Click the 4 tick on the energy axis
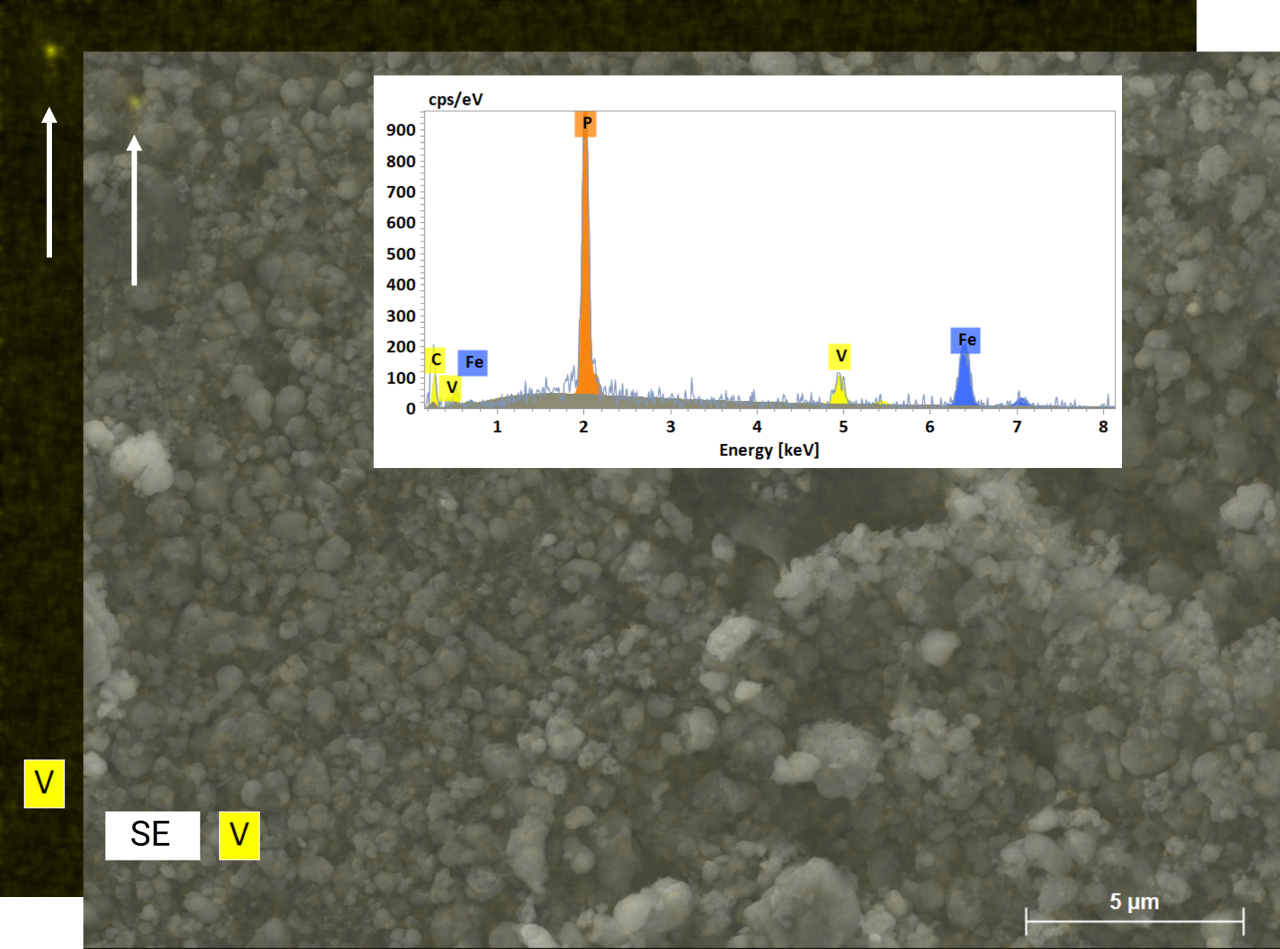The image size is (1280, 949). (757, 426)
